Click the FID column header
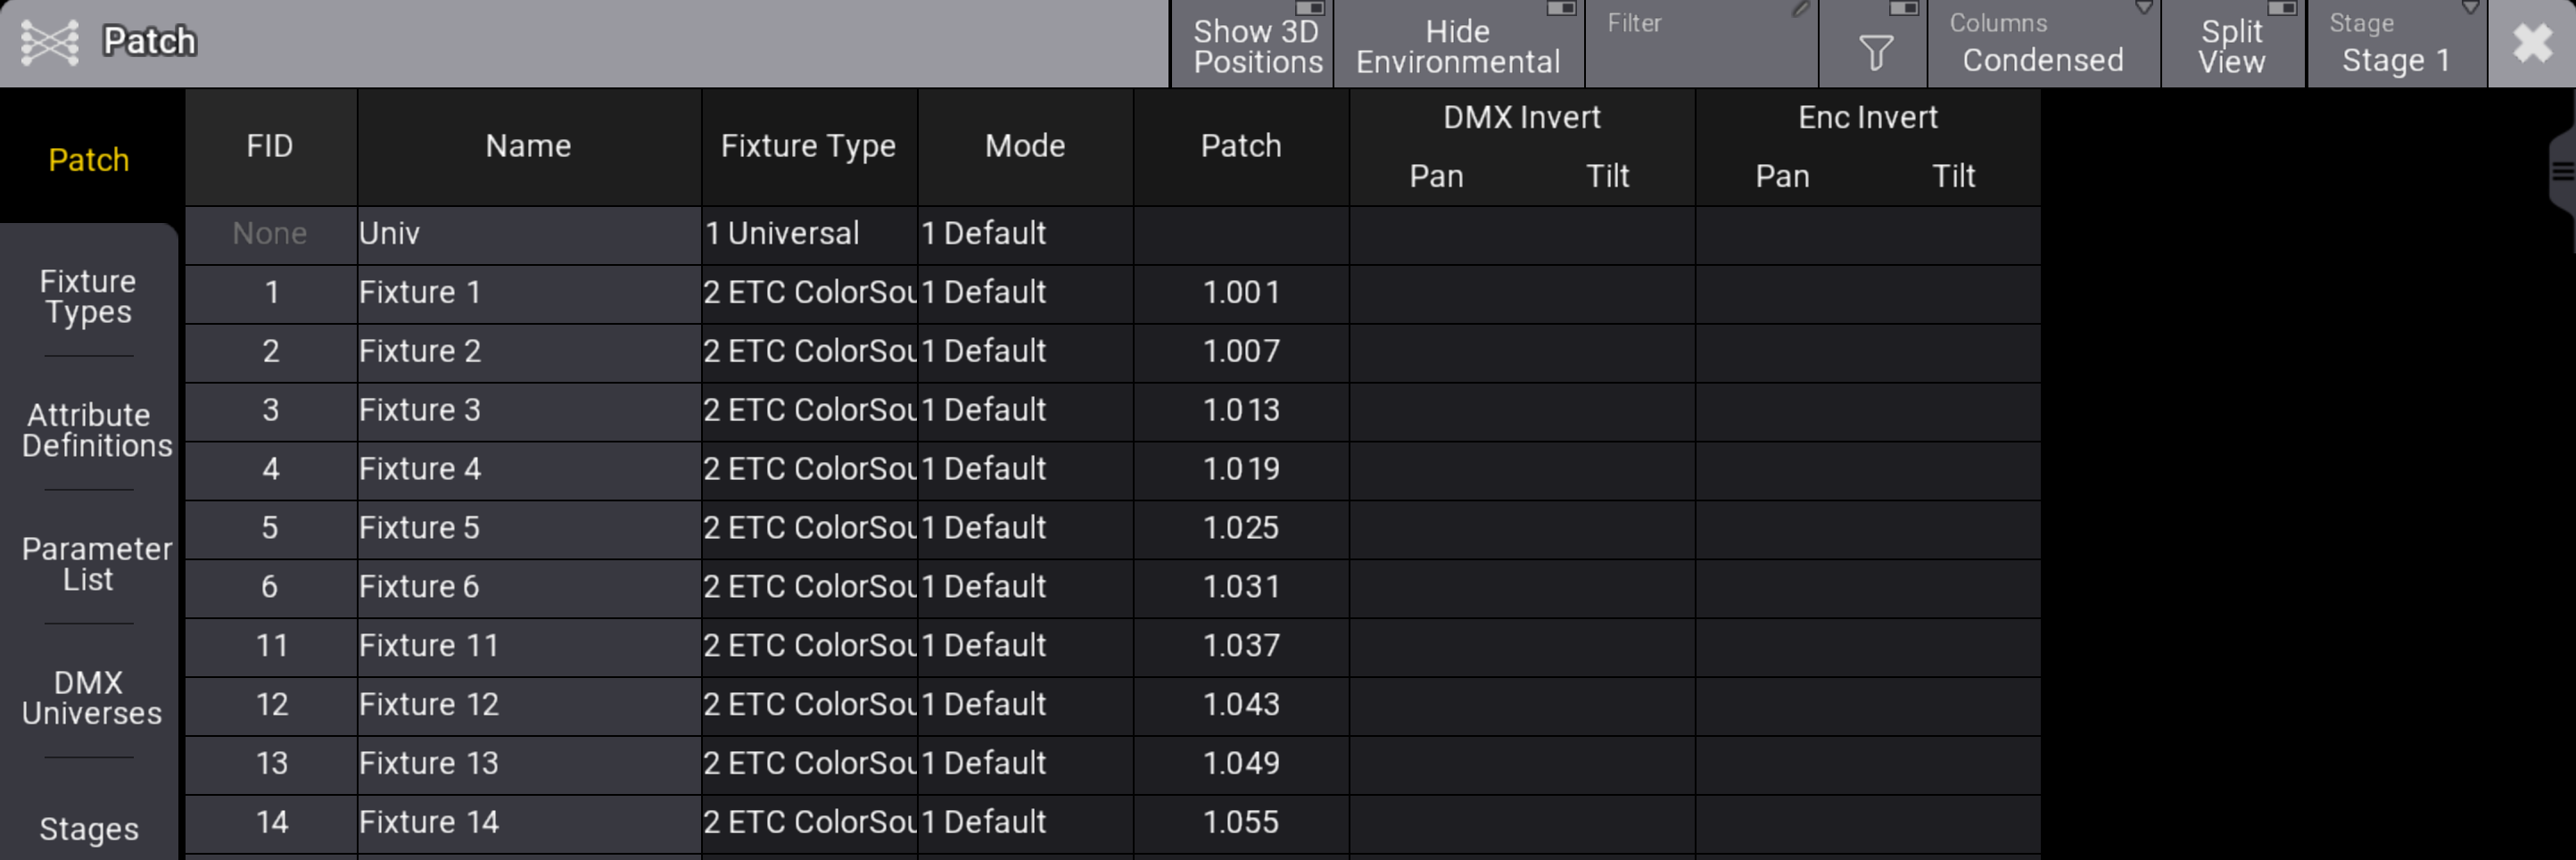 coord(270,146)
